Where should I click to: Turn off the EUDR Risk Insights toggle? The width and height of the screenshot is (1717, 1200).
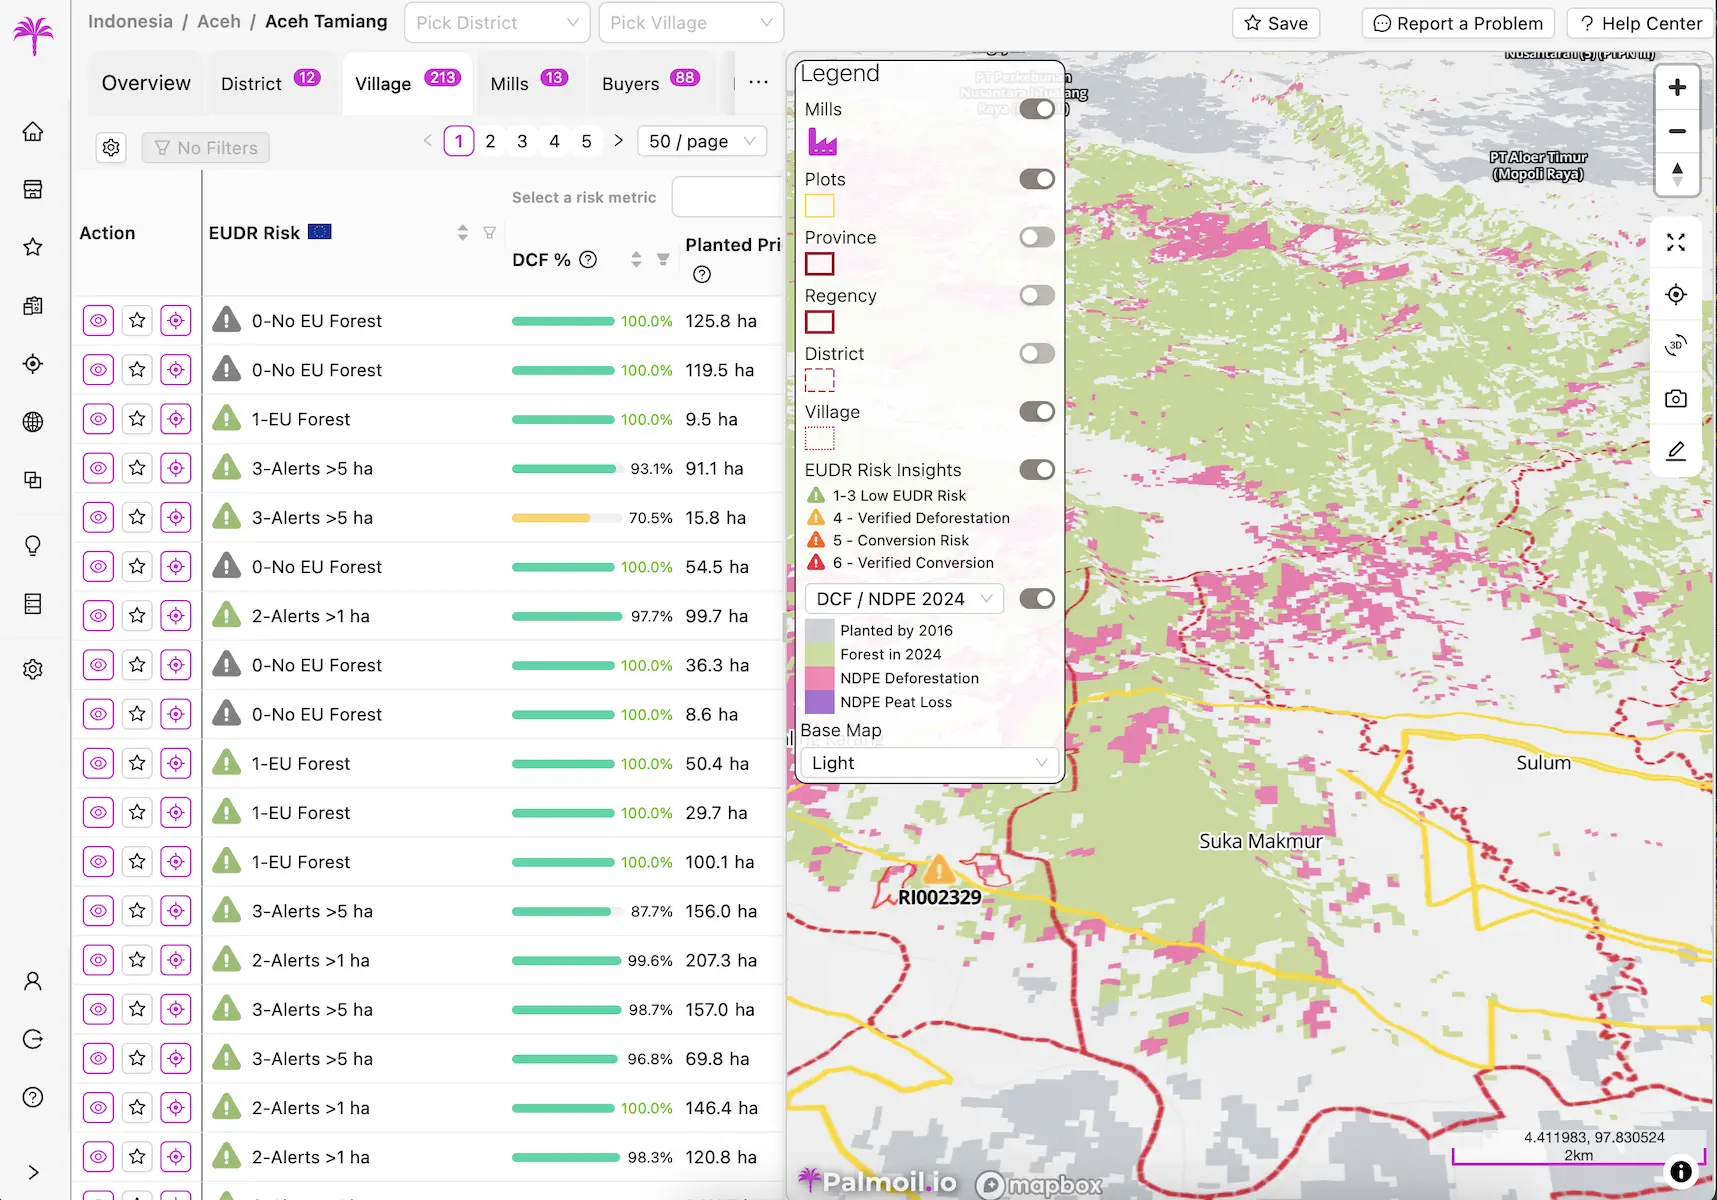1039,469
